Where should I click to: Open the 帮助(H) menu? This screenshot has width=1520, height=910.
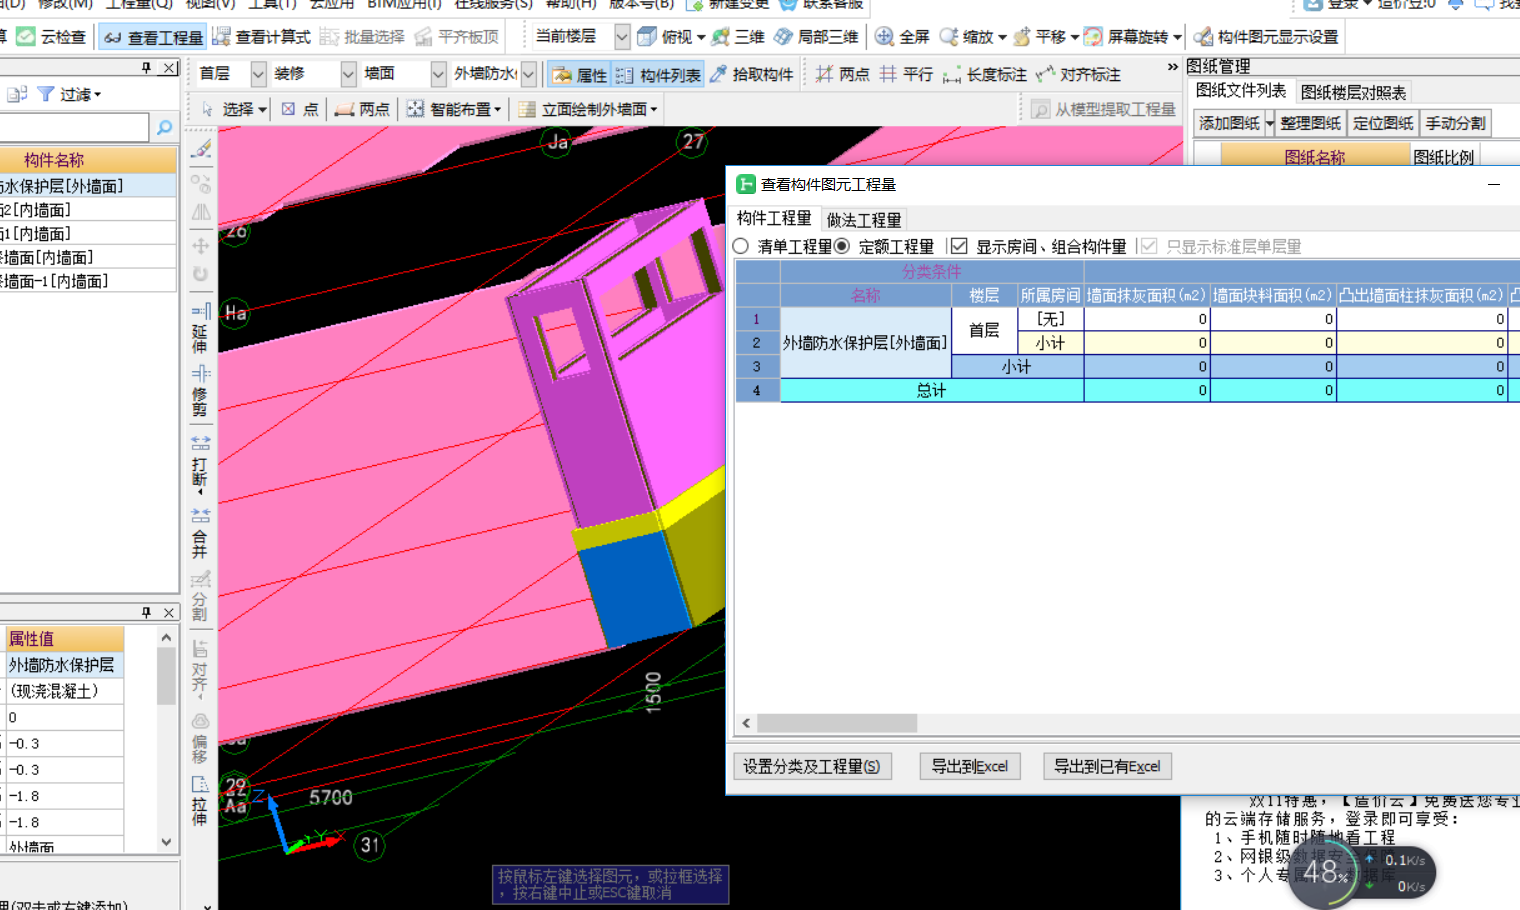click(571, 4)
